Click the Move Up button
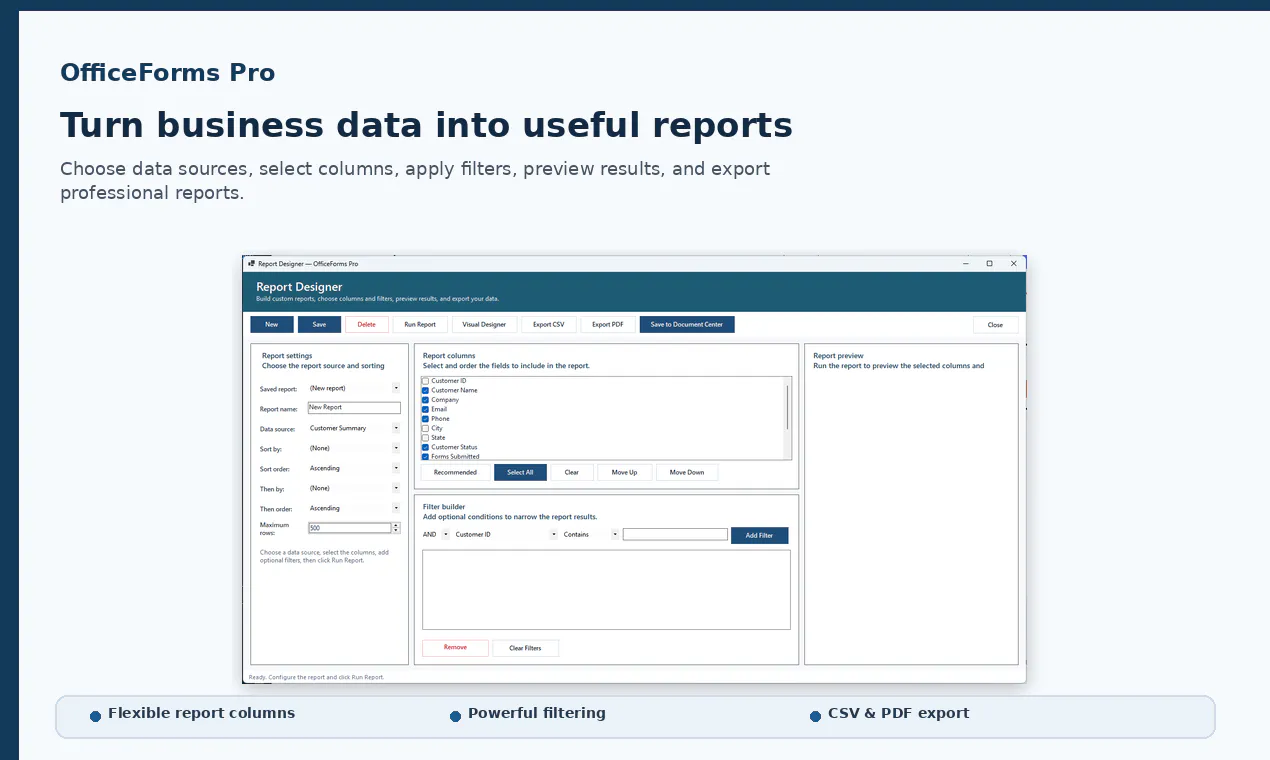This screenshot has width=1270, height=760. click(625, 472)
